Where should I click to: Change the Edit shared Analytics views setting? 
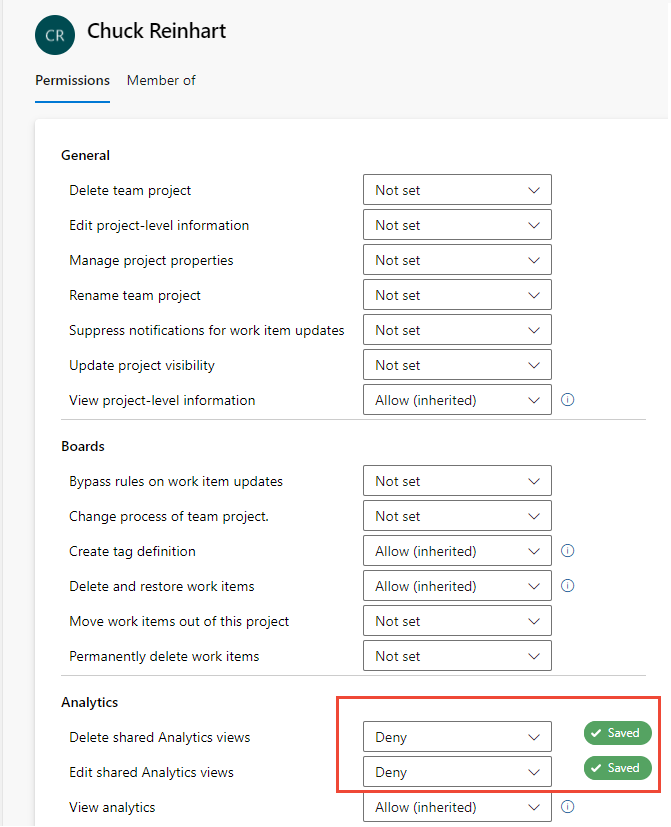click(456, 771)
